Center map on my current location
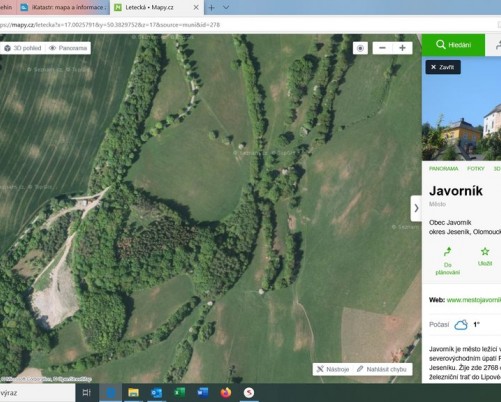The width and height of the screenshot is (501, 402). point(360,48)
